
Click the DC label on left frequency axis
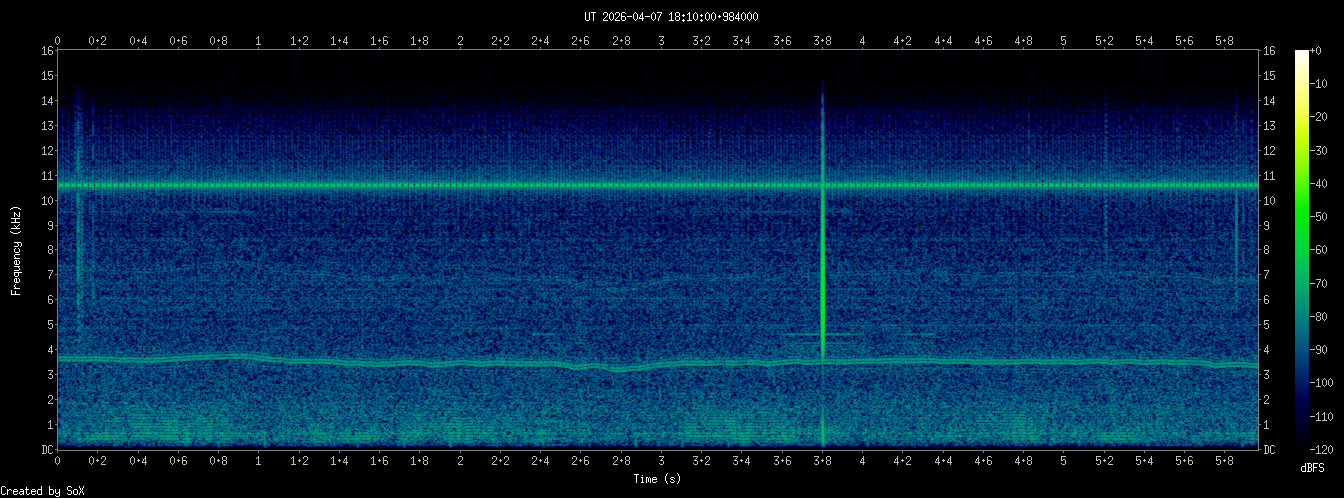click(x=46, y=450)
